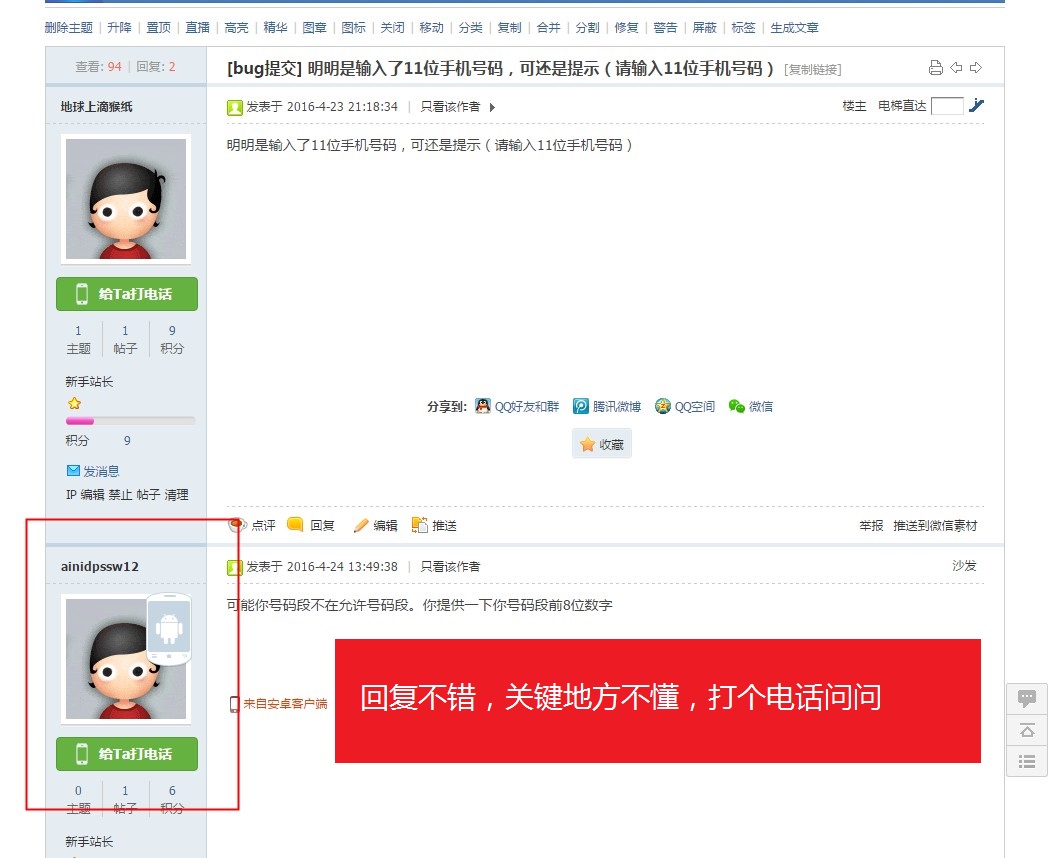This screenshot has height=858, width=1048.
Task: Click the print icon beside thread title
Action: pos(936,67)
